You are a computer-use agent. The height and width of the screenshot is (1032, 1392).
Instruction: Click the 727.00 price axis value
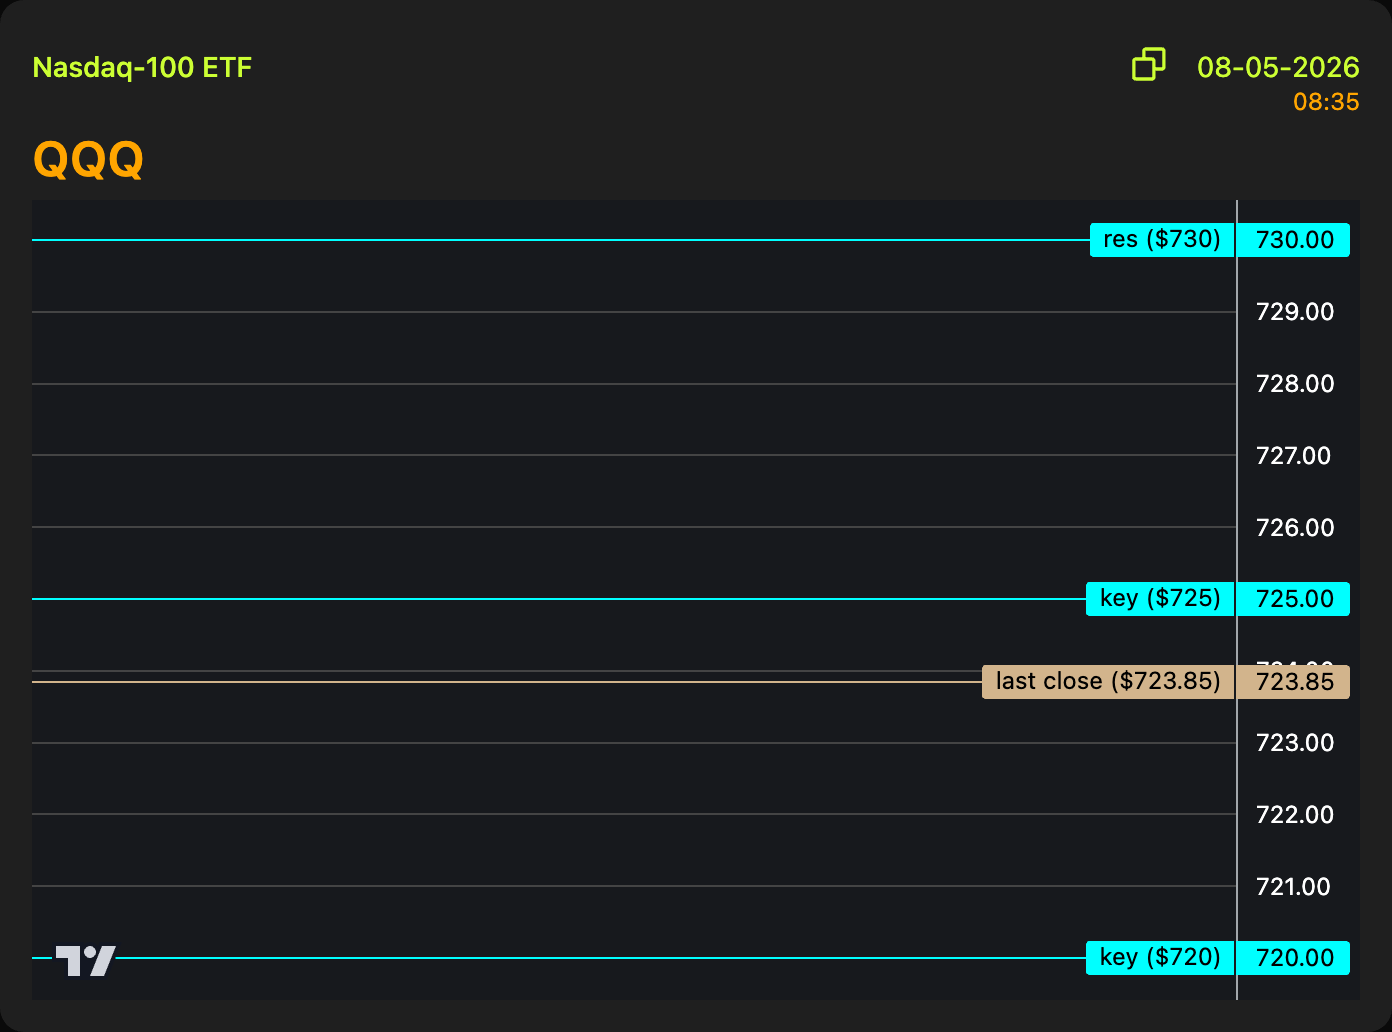point(1293,456)
